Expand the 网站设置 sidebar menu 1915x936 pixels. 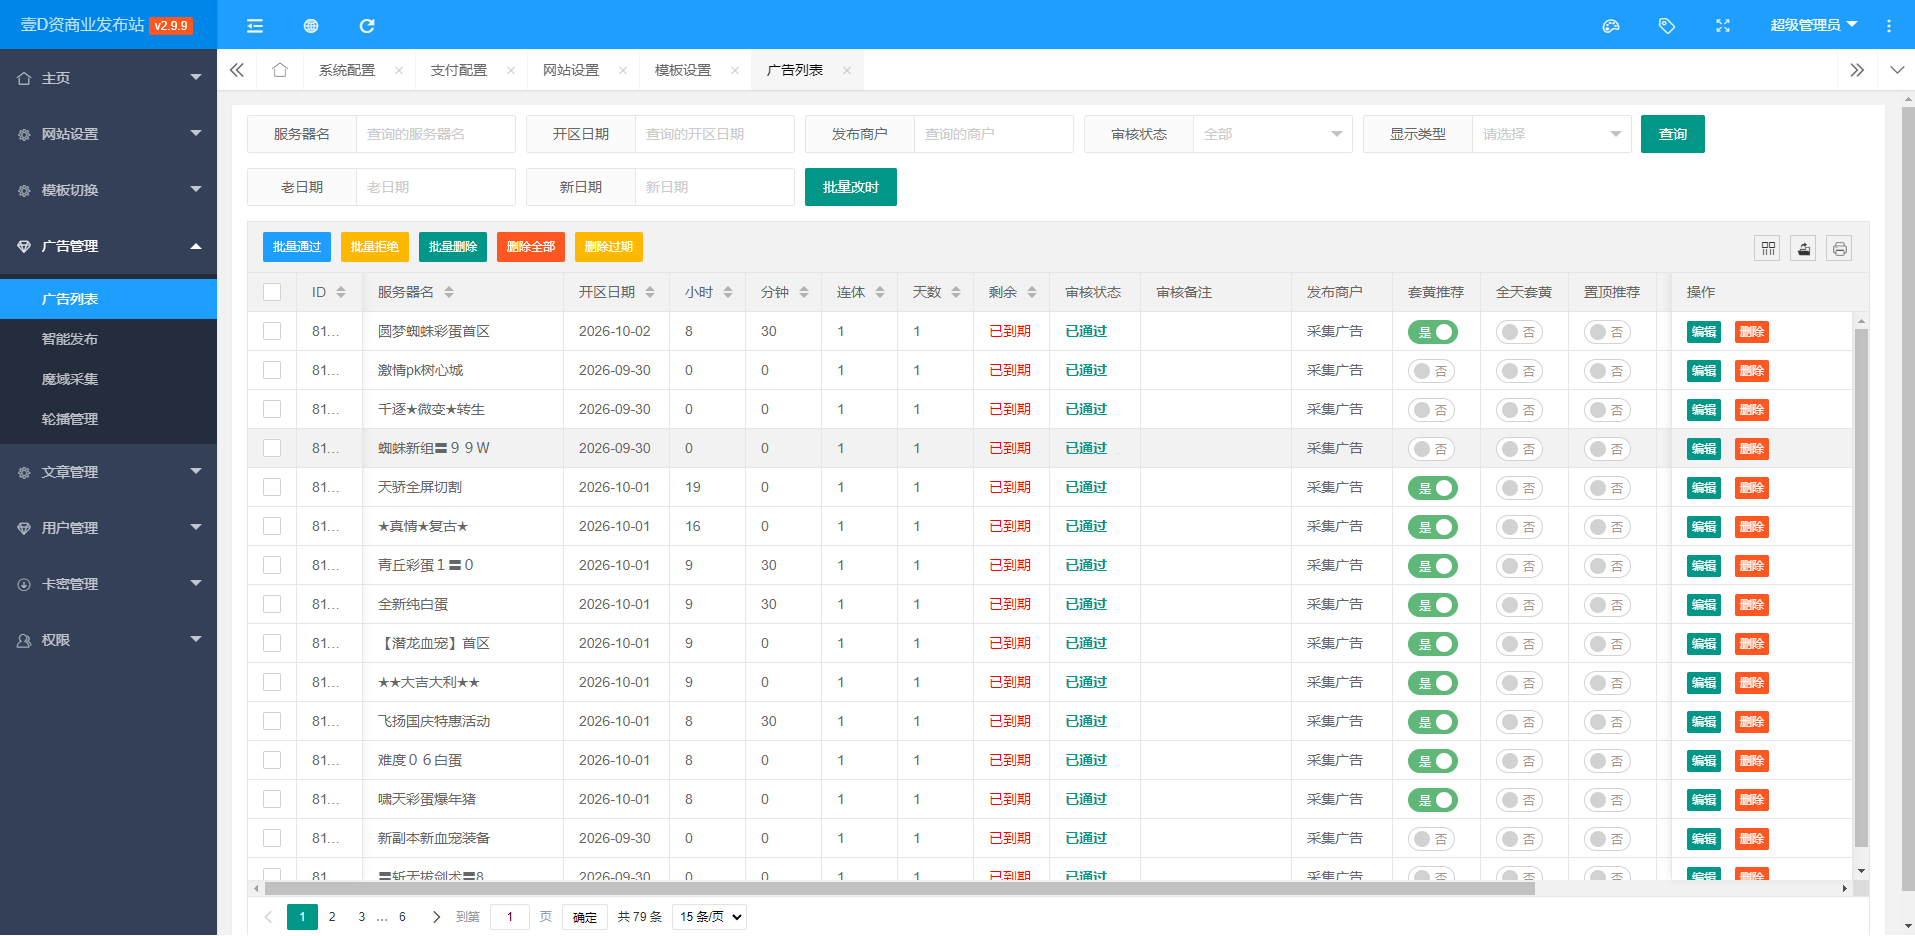[x=108, y=134]
